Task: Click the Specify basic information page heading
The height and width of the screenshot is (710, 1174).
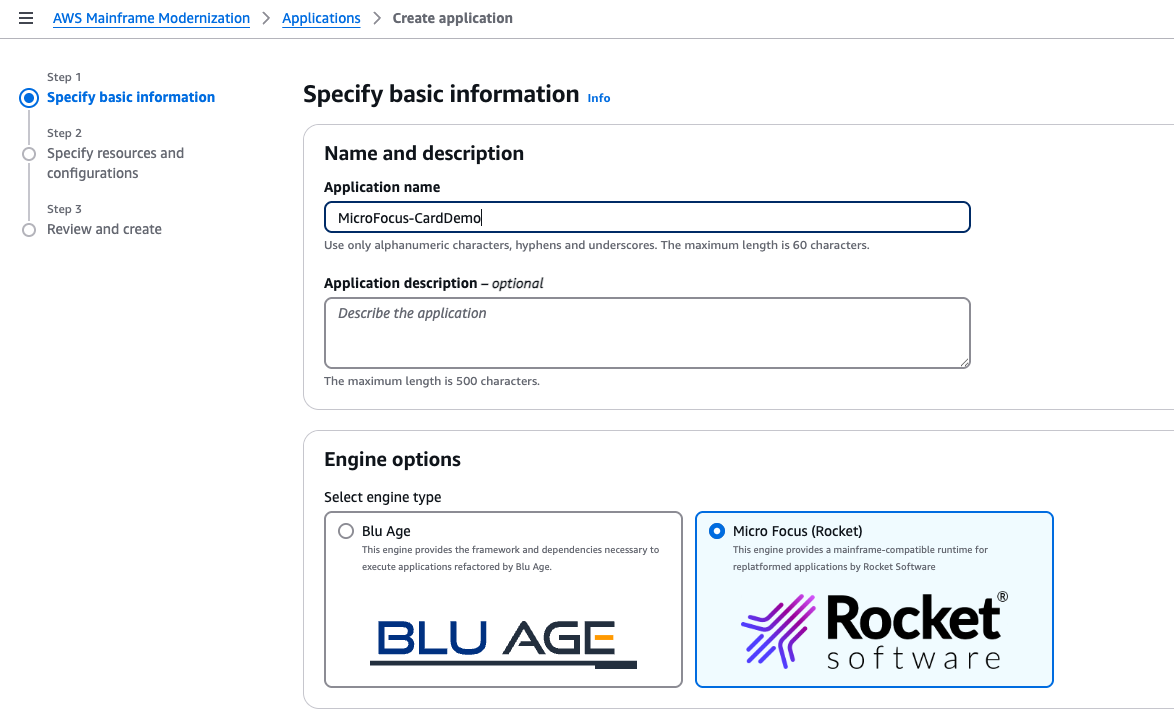Action: tap(440, 93)
